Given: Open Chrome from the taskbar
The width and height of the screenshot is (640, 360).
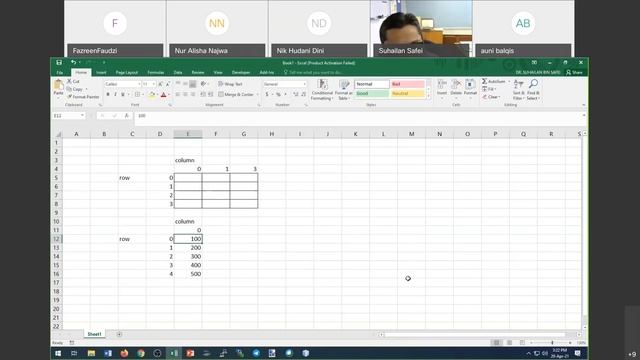Looking at the screenshot, I should click(141, 353).
